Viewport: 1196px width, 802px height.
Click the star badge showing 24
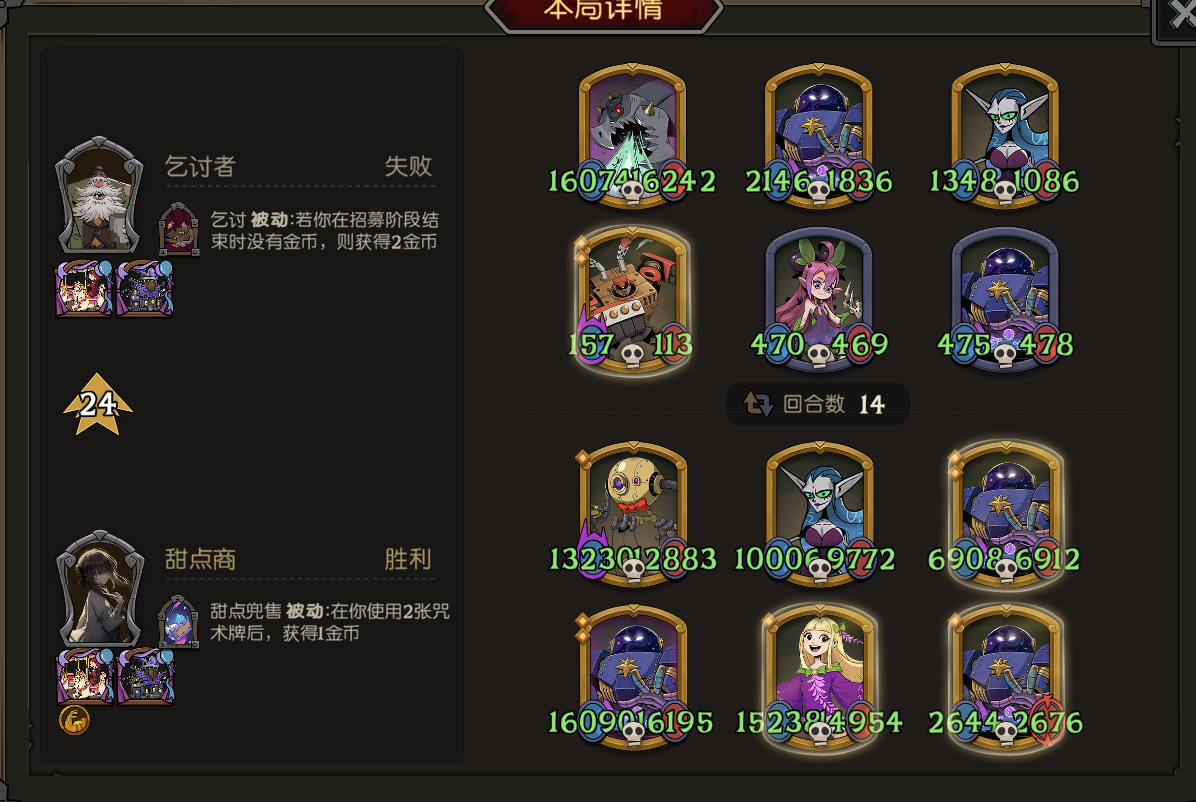pyautogui.click(x=98, y=404)
